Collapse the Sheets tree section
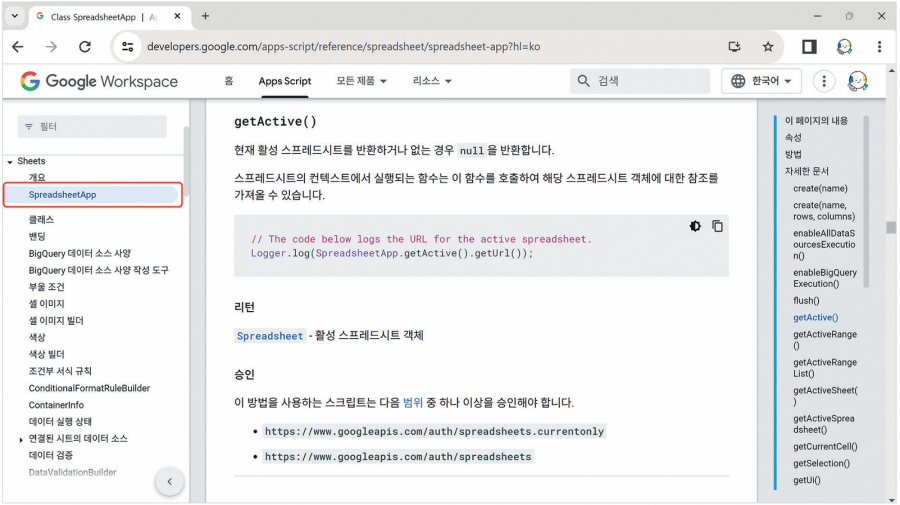The height and width of the screenshot is (505, 900). [x=10, y=162]
